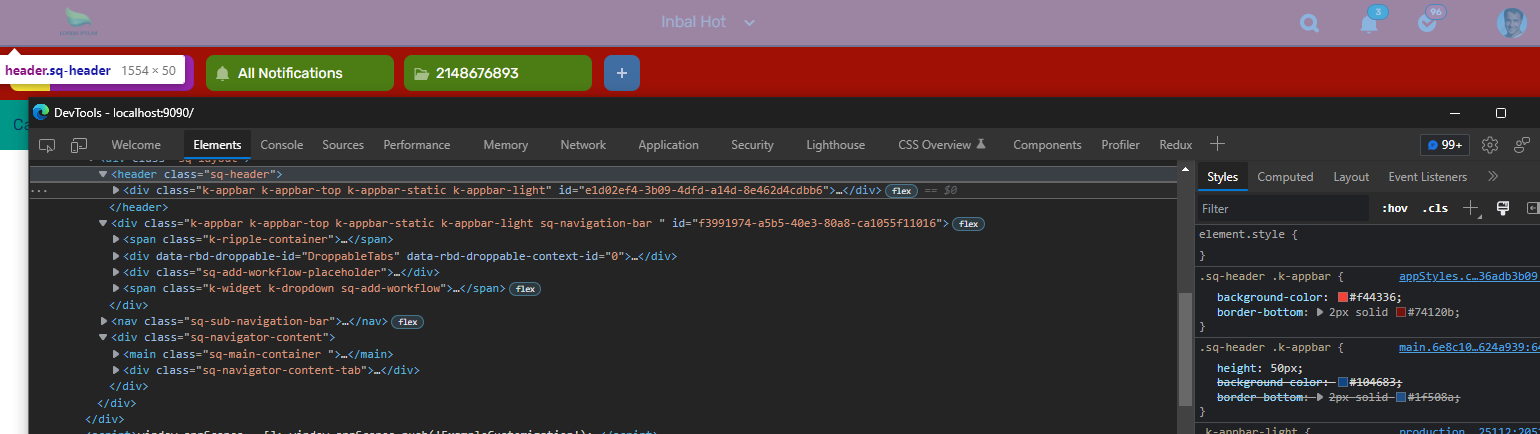Open the appStyles.c…36adb3b09 stylesheet link
Viewport: 1540px width, 434px height.
(x=1469, y=275)
